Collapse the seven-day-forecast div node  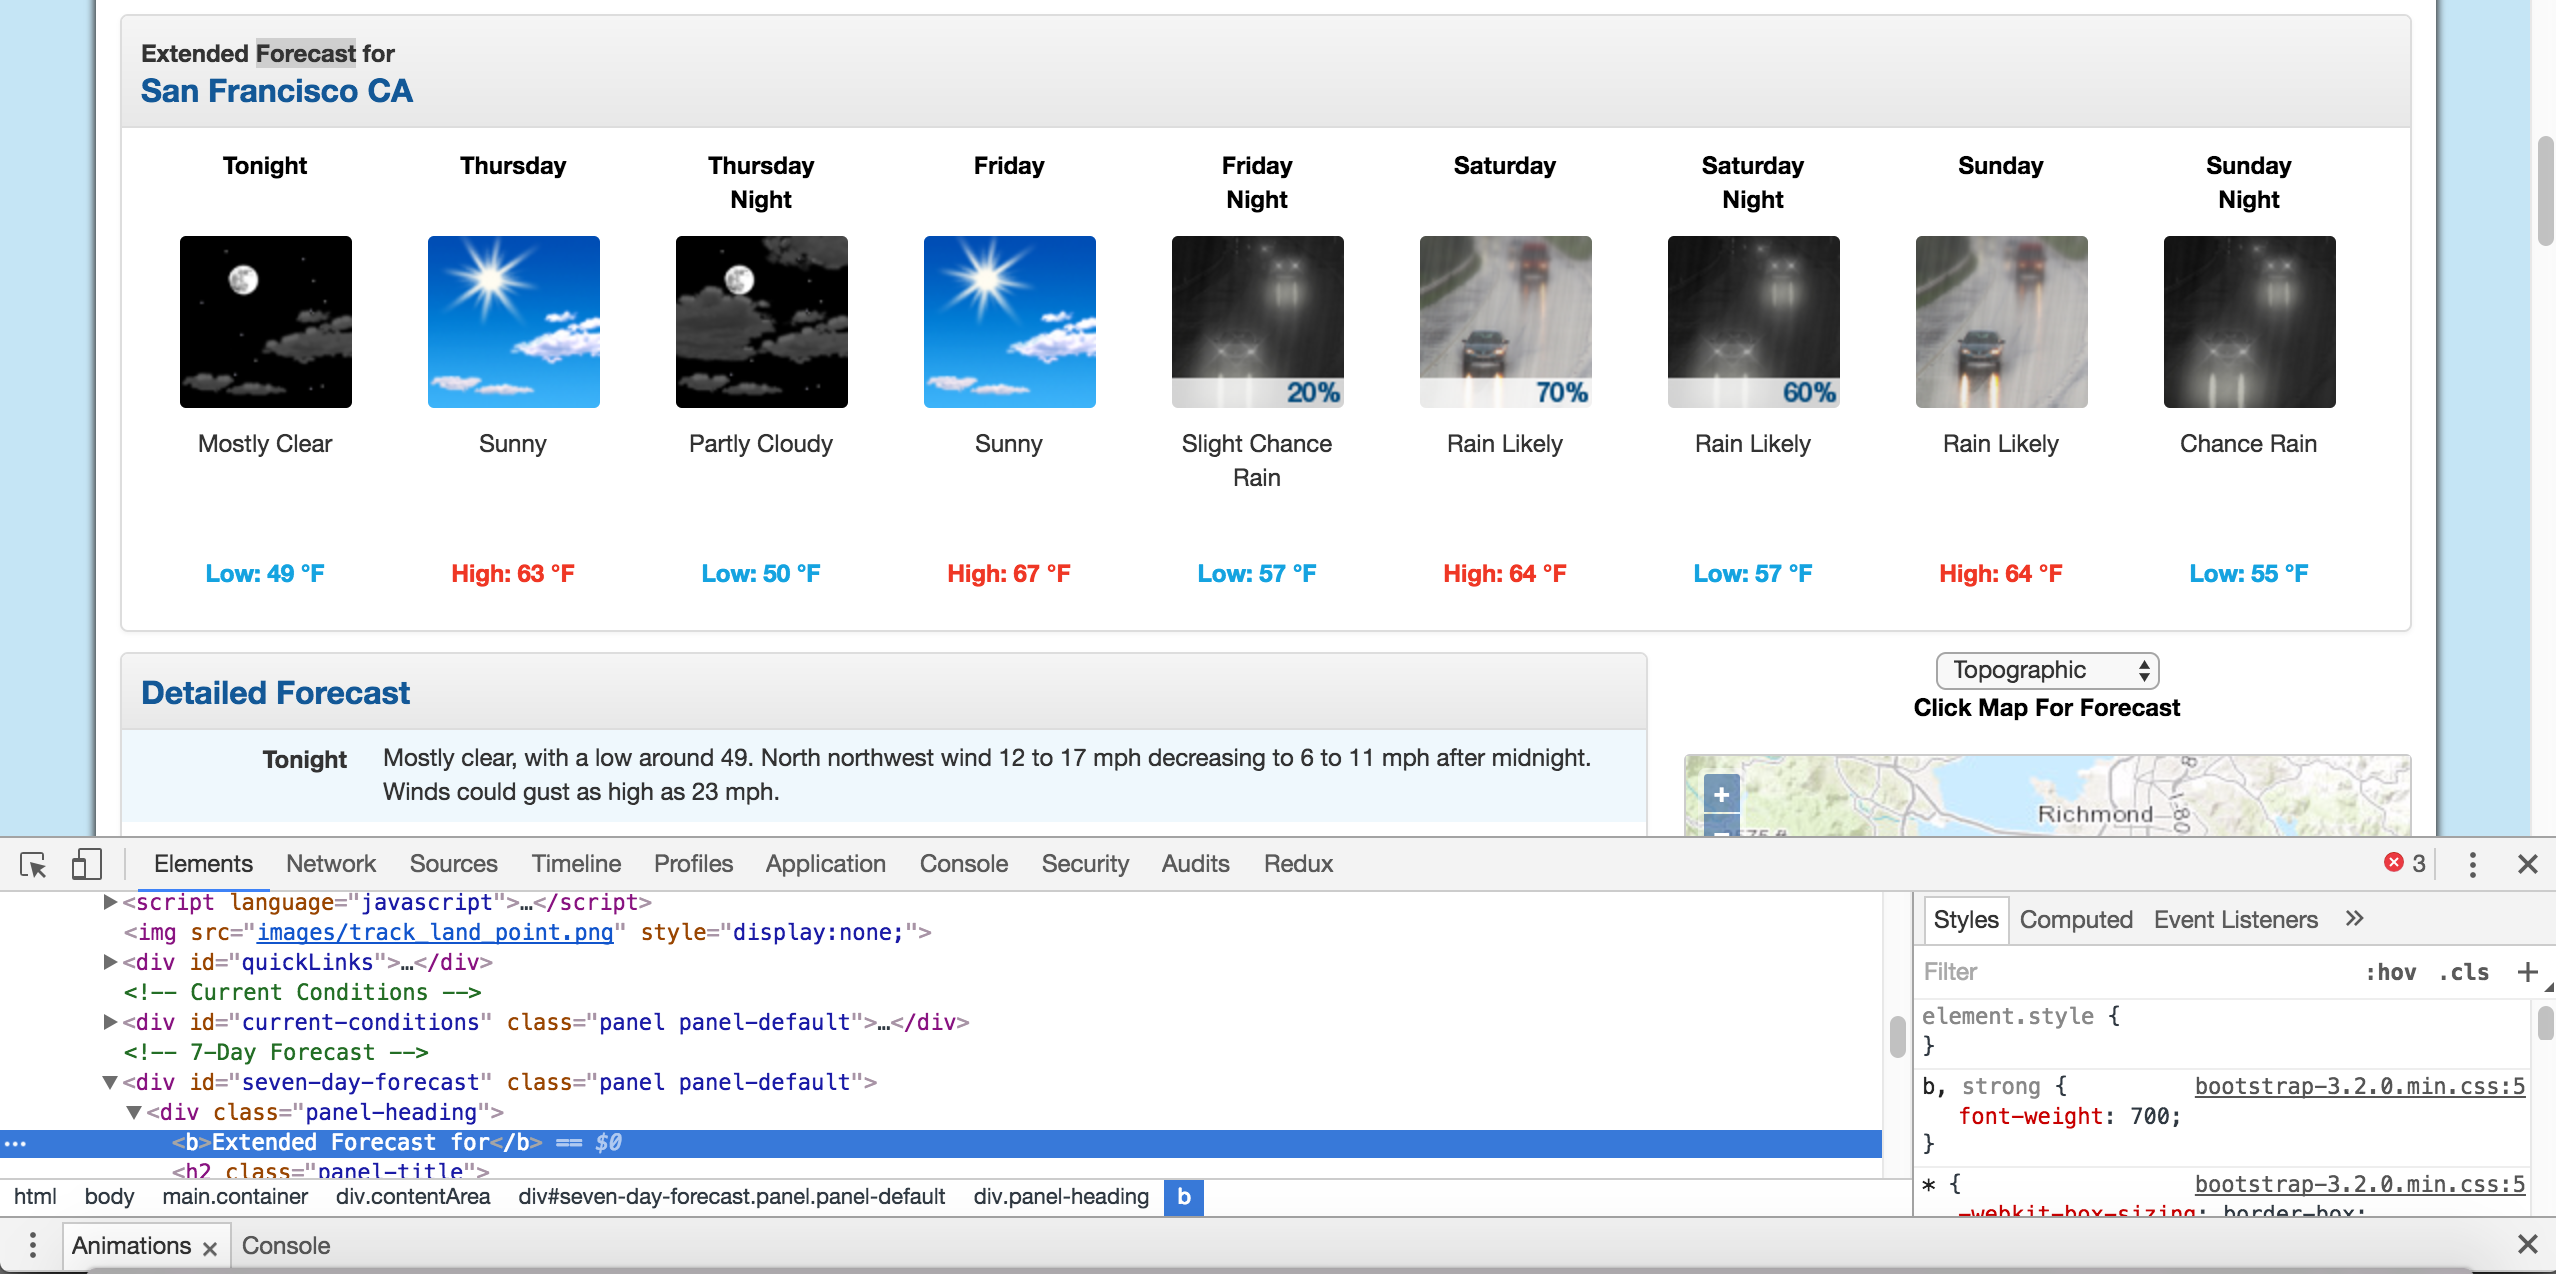[110, 1082]
